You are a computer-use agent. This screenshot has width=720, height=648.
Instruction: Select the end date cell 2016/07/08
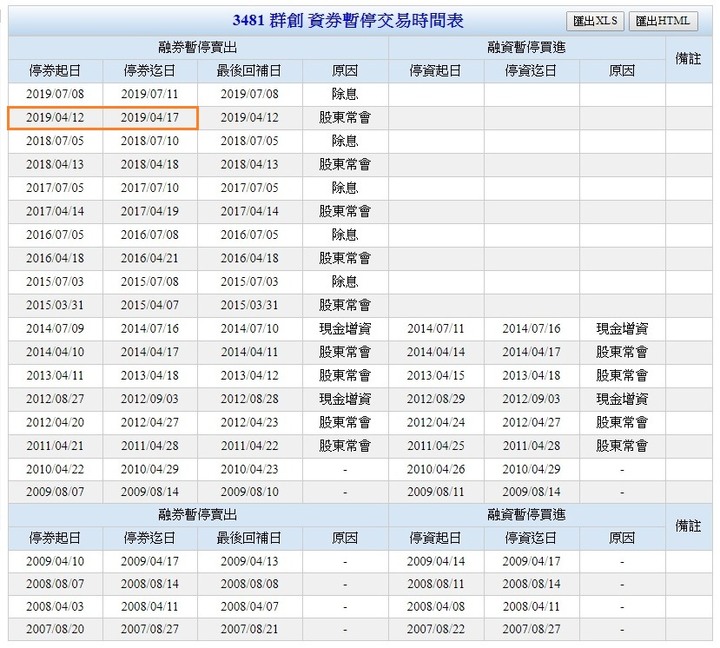point(150,235)
